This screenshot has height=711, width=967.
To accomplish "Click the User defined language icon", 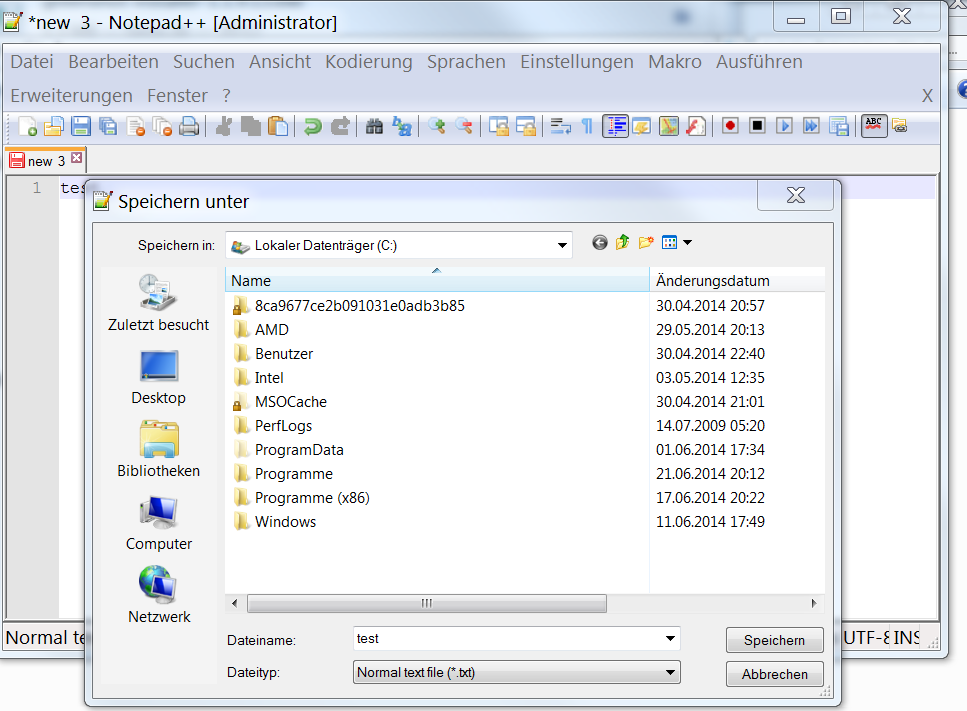I will (x=641, y=126).
